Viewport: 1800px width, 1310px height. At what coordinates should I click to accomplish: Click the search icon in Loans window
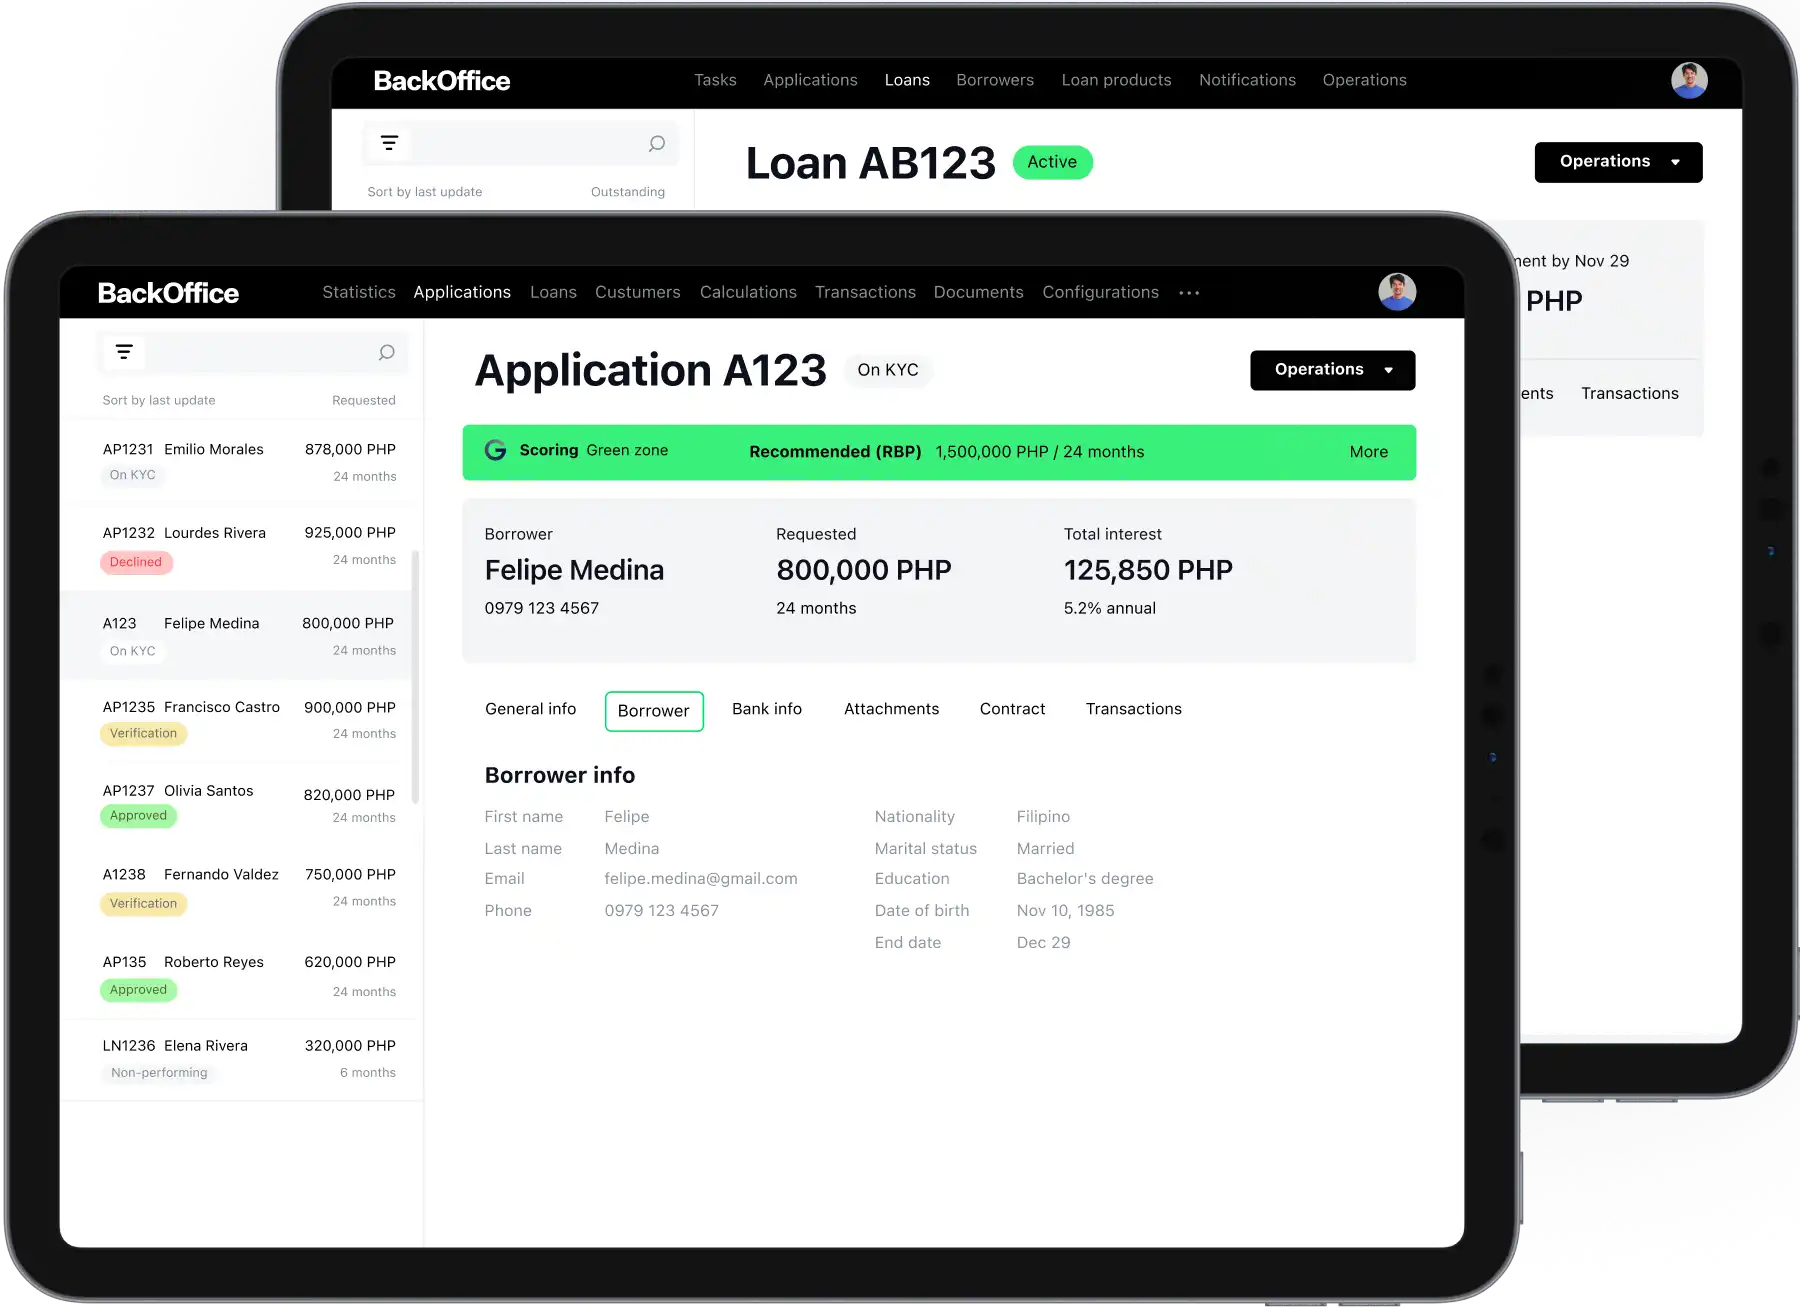pos(656,143)
